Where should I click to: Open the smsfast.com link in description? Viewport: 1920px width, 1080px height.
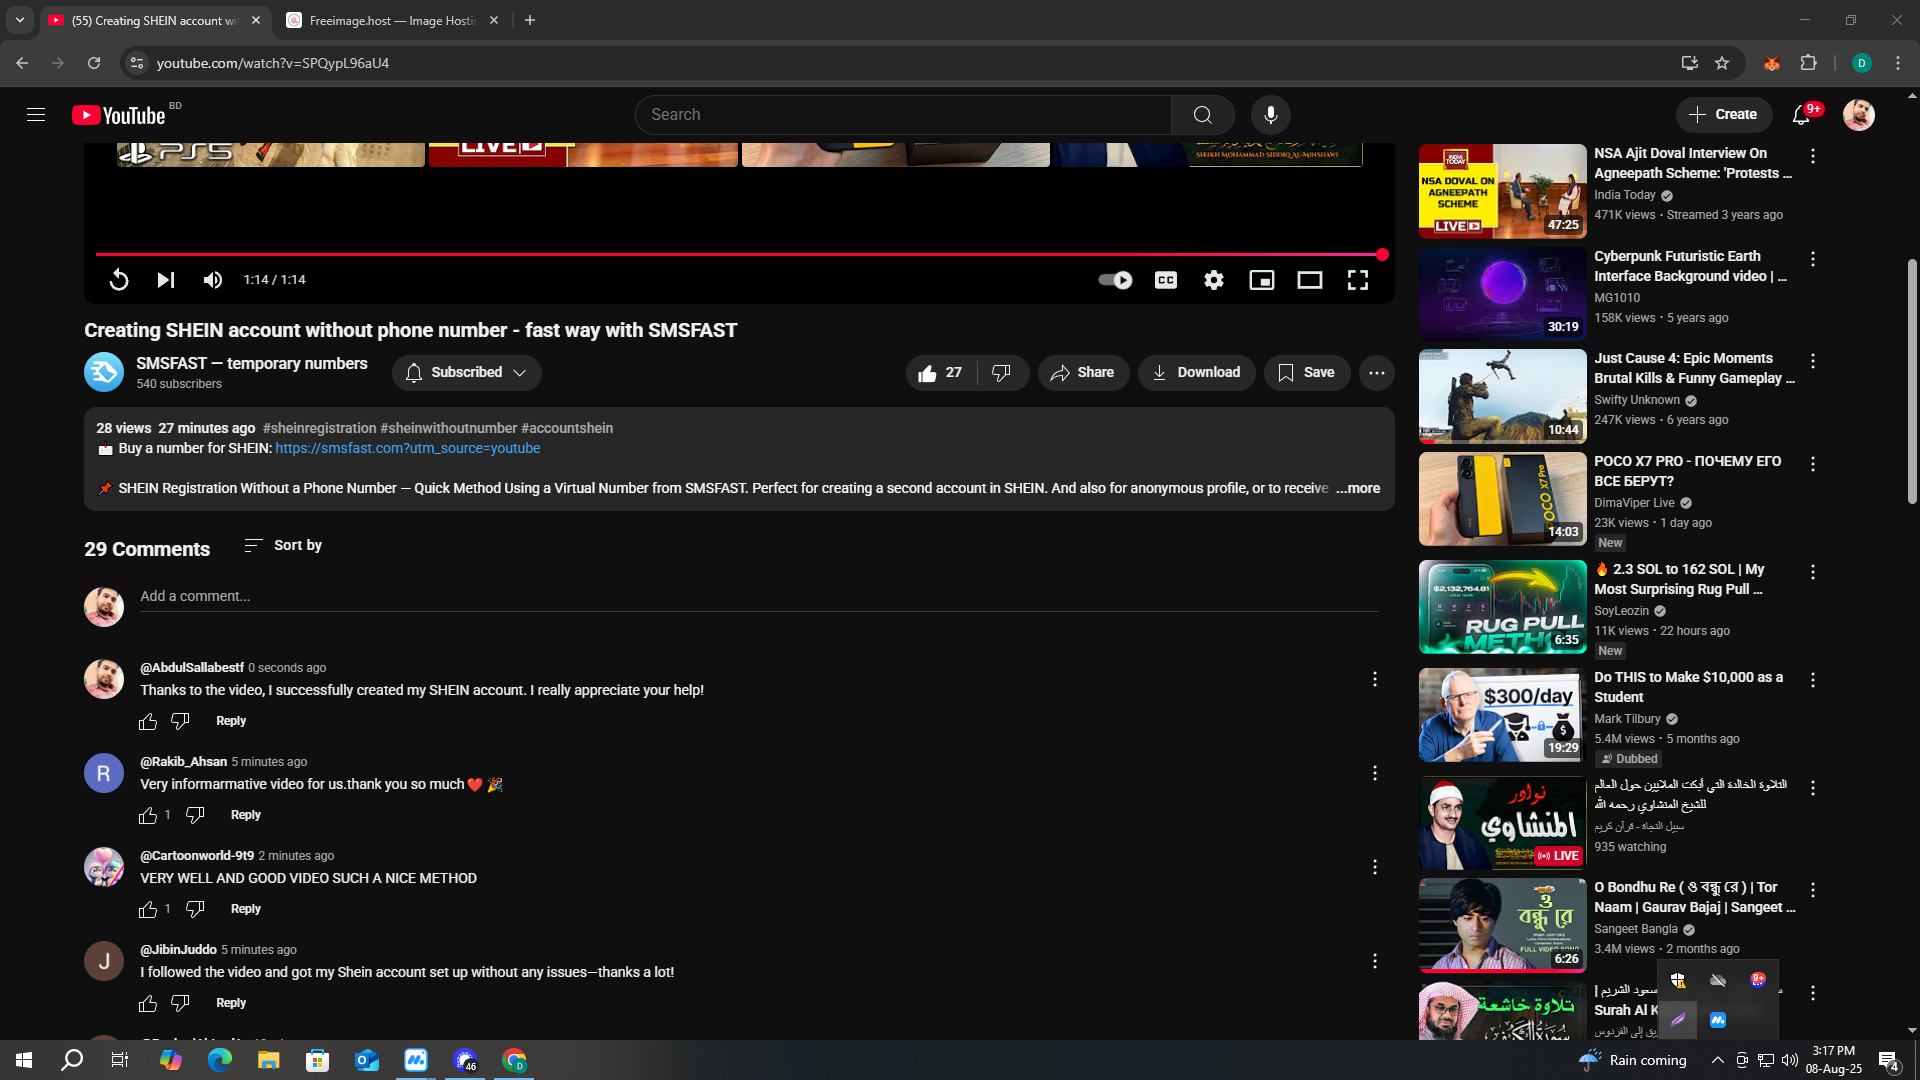408,449
